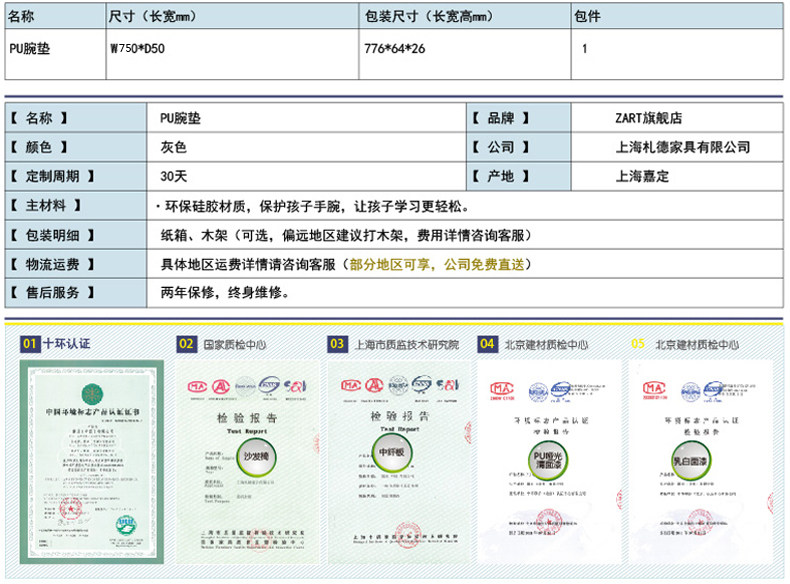Screen dimensions: 790x584
Task: Select the 包件 quantity value 1
Action: (x=584, y=49)
